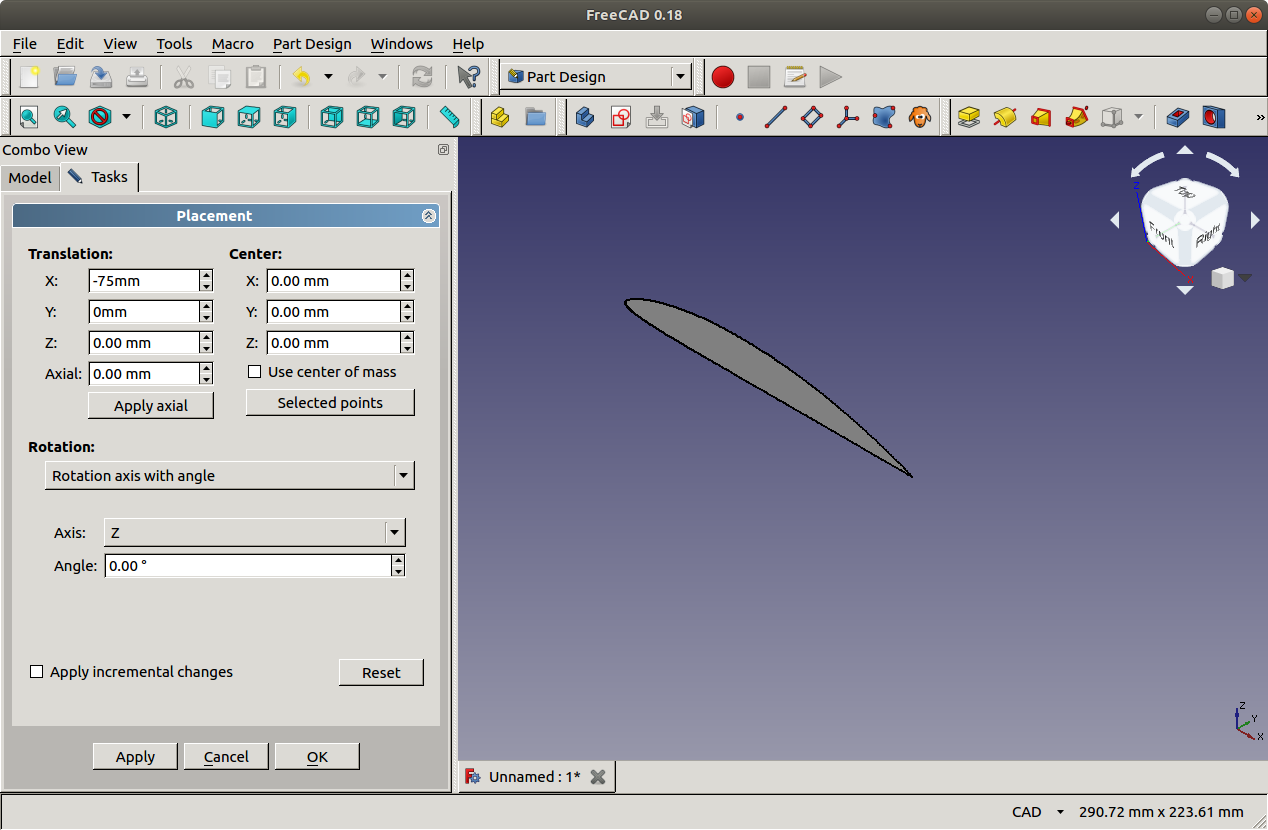1268x830 pixels.
Task: Select the Measure distance ruler tool
Action: click(x=450, y=117)
